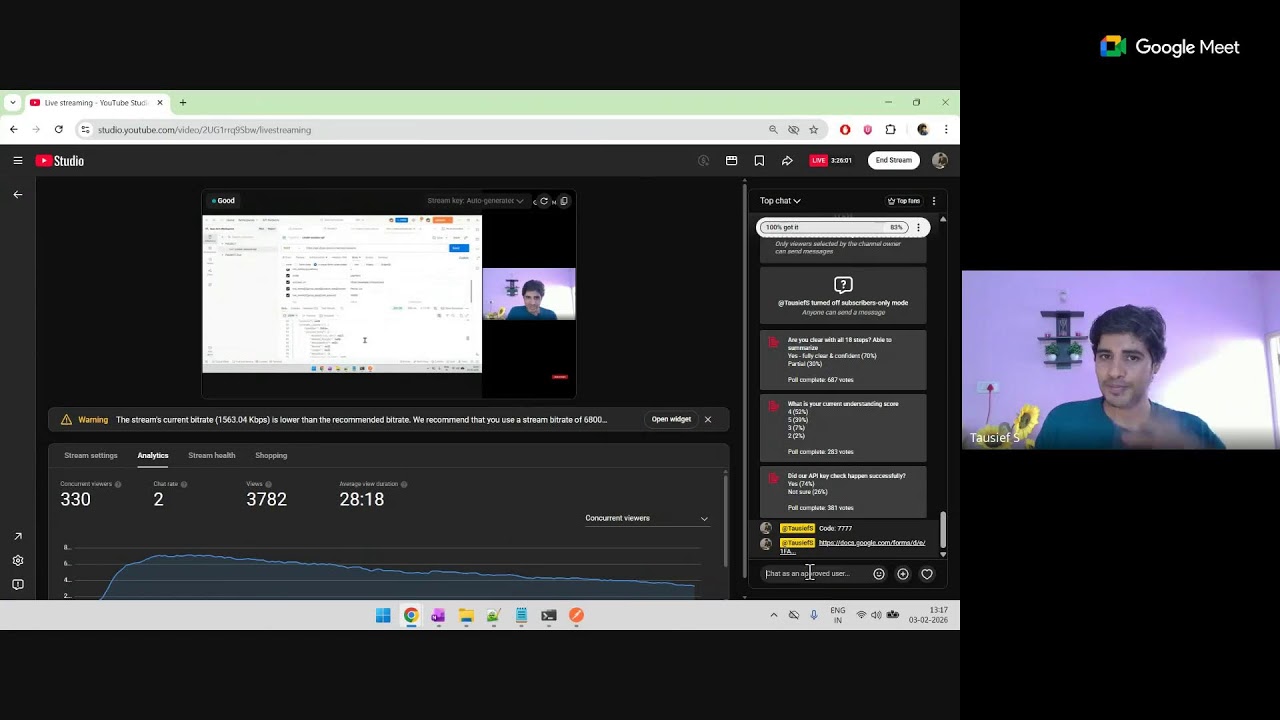The image size is (1280, 720).
Task: Click the analytics panel vertical scrollbar
Action: (x=724, y=520)
